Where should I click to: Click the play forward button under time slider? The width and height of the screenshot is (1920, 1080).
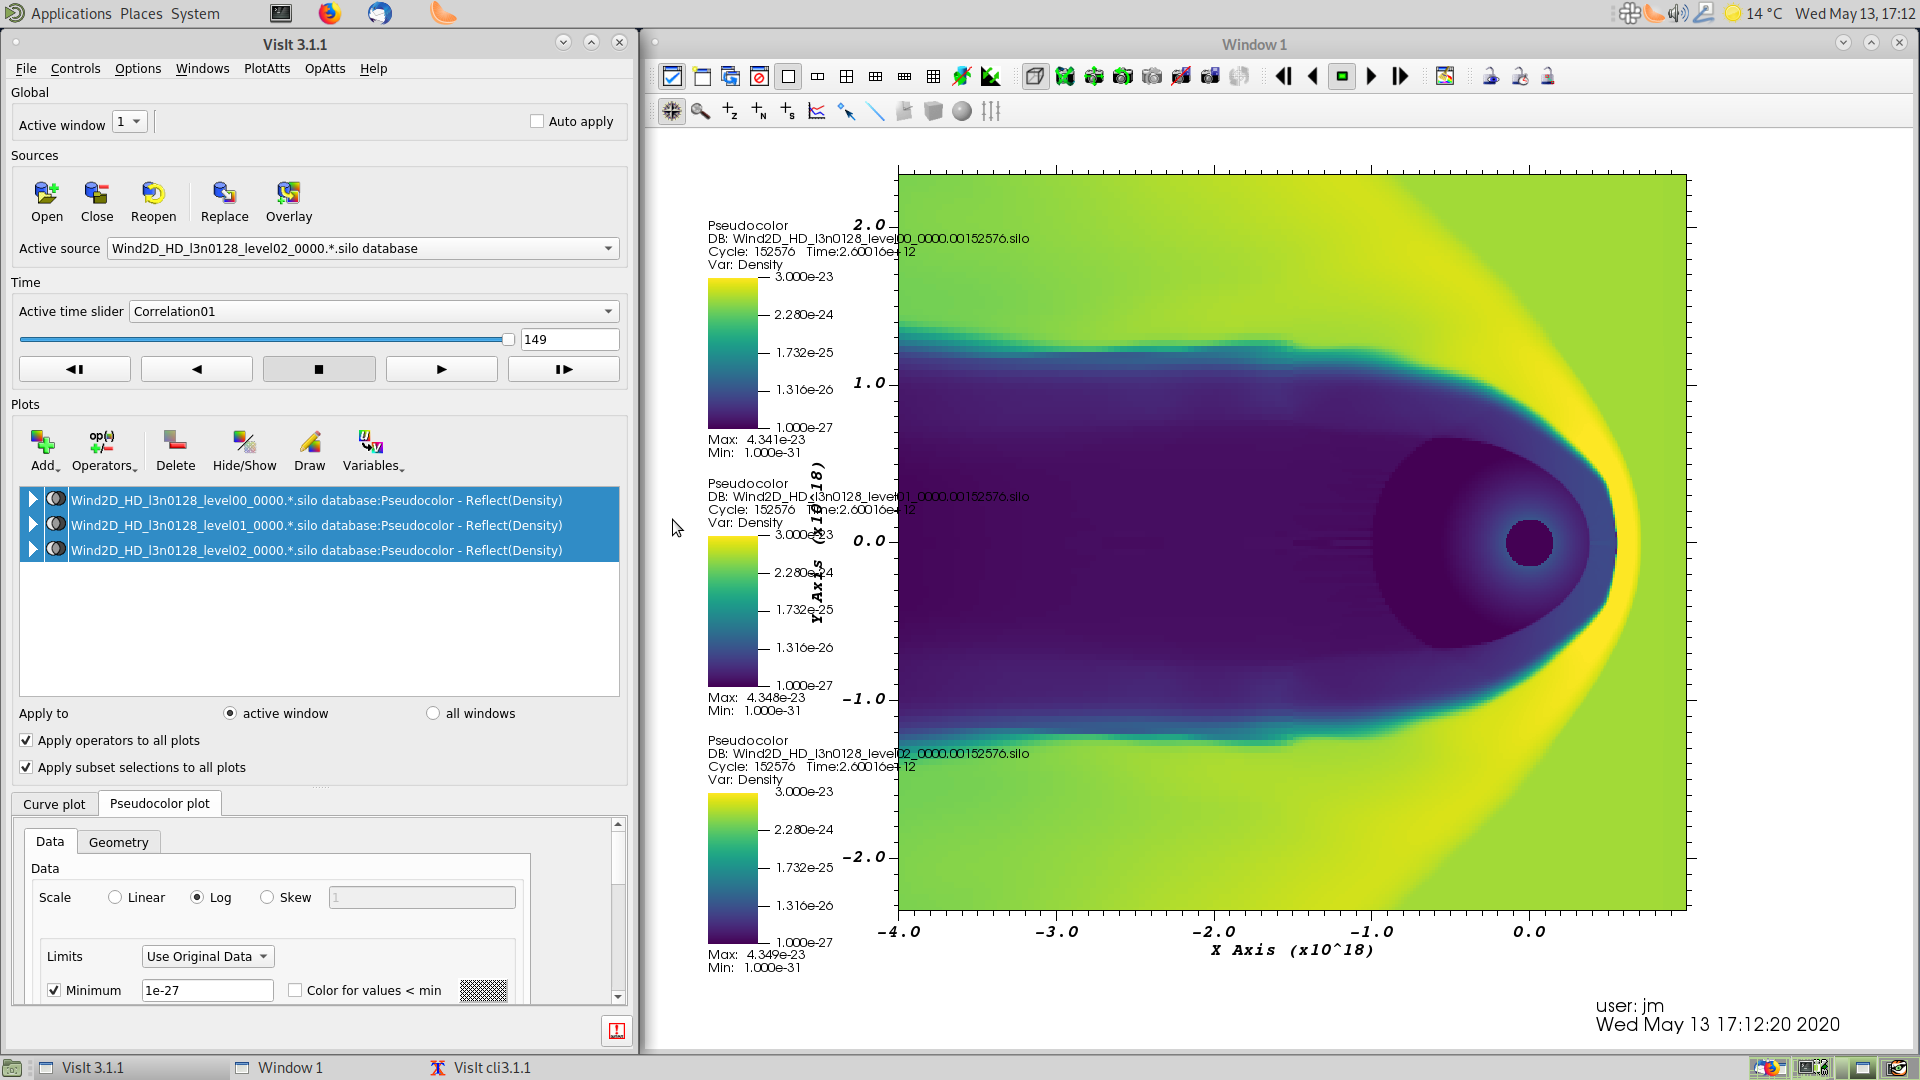442,369
